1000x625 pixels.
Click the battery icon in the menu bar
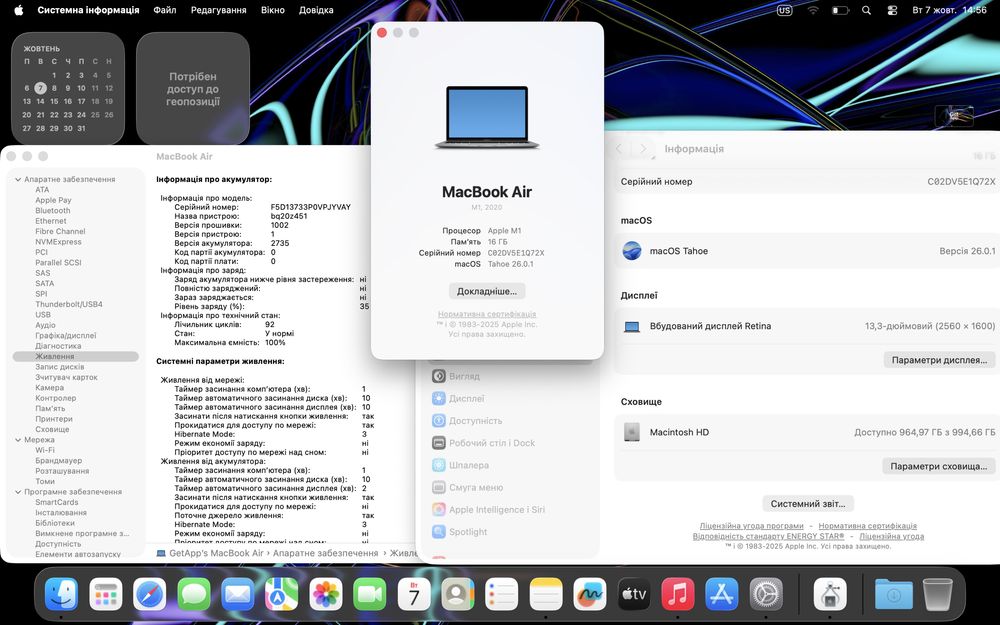click(840, 10)
